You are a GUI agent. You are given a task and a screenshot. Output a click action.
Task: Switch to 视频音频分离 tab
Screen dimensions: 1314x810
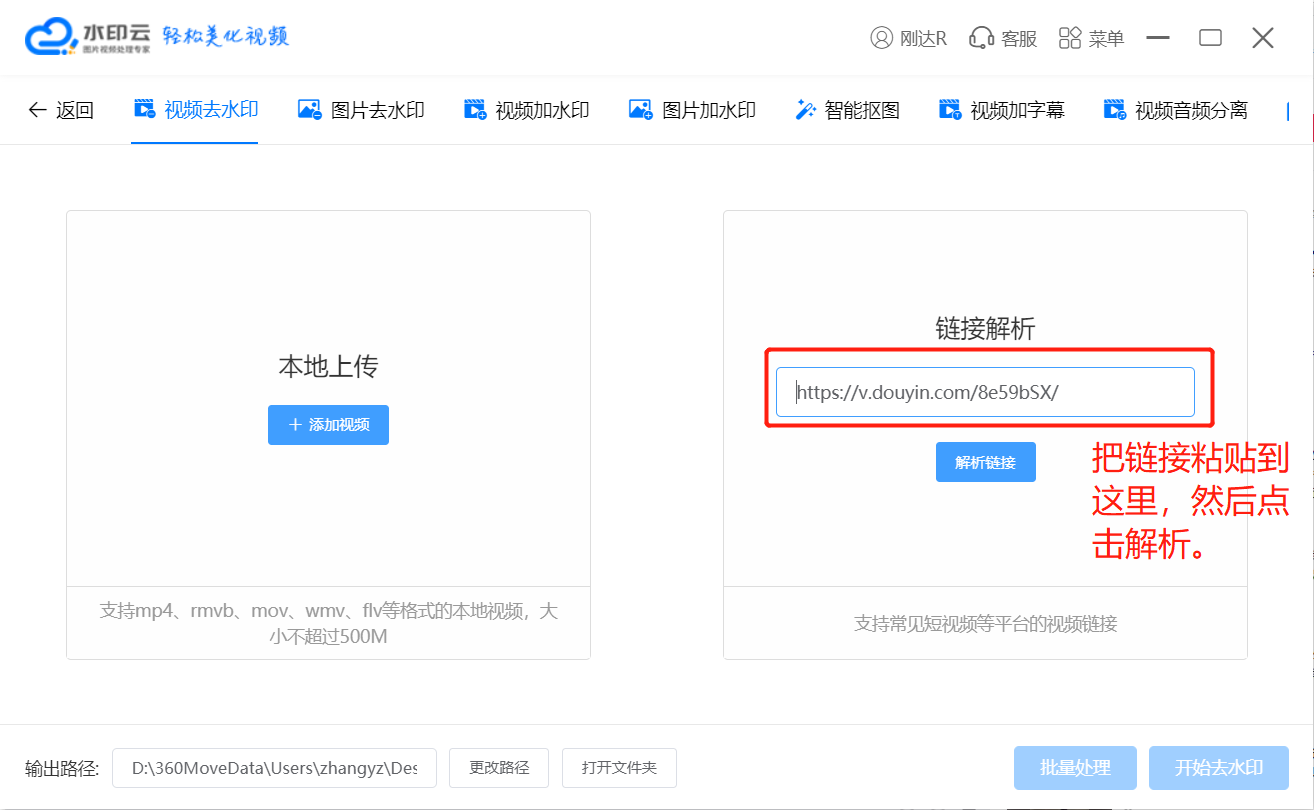tap(1176, 110)
